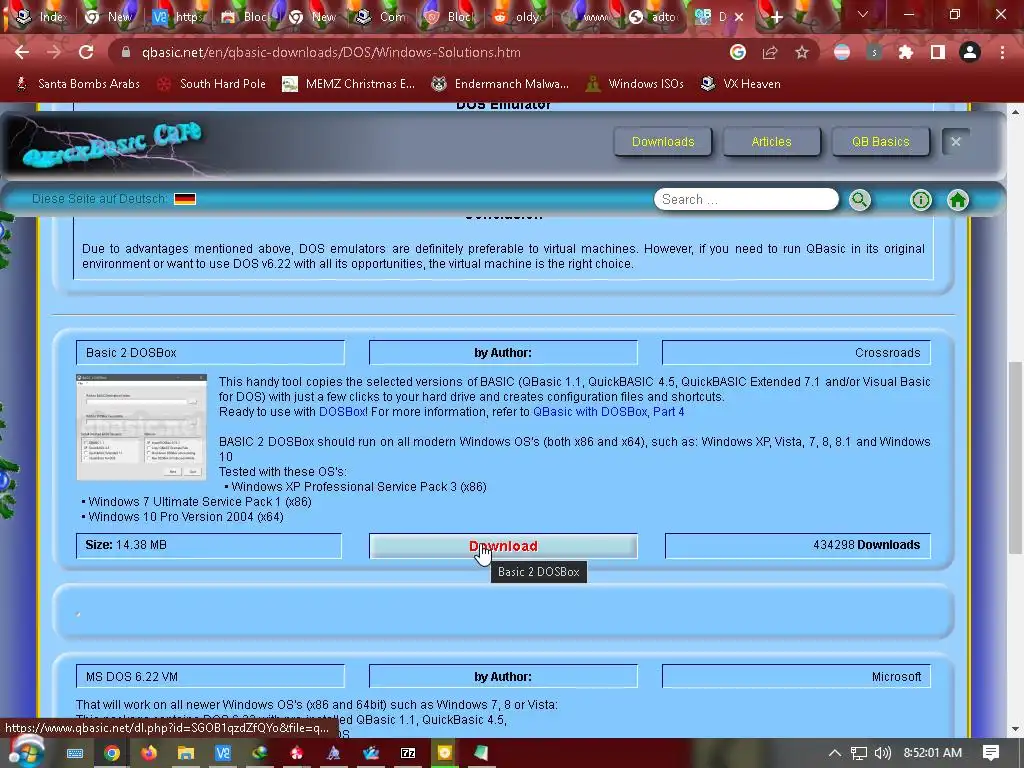
Task: Click the scrollbar down arrow
Action: tap(1015, 729)
